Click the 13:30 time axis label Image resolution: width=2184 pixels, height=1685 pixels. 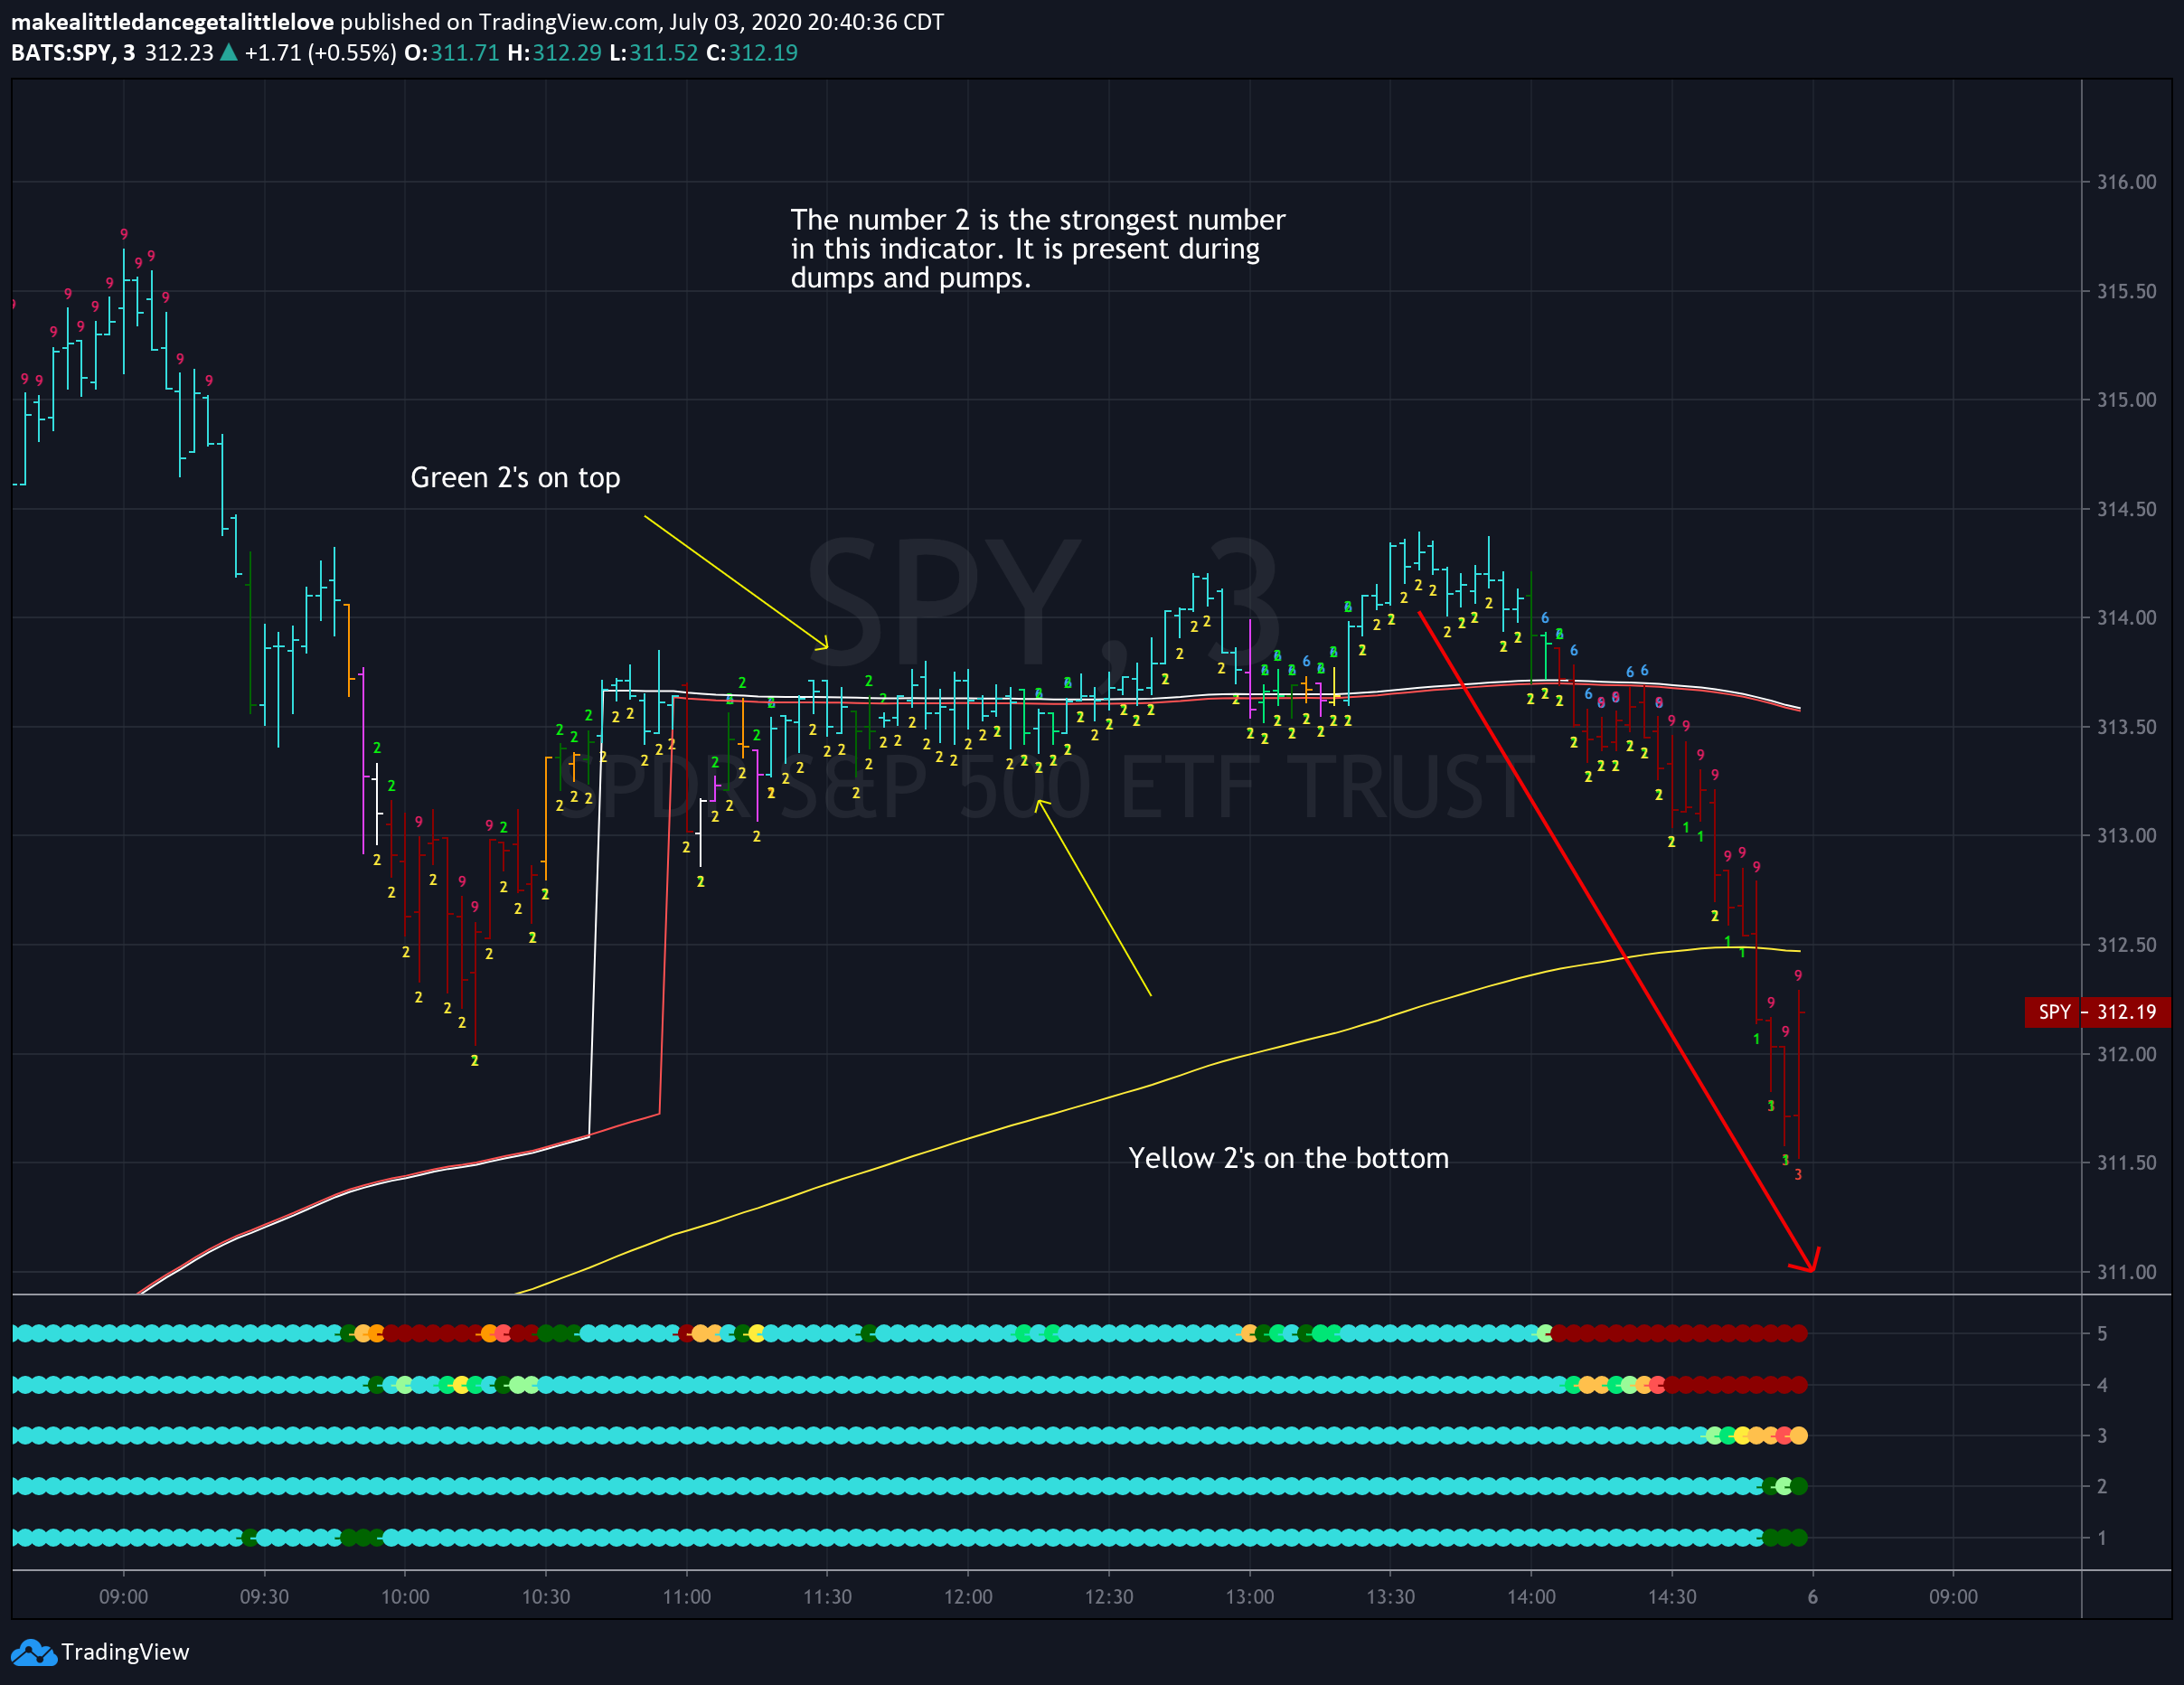coord(1391,1597)
